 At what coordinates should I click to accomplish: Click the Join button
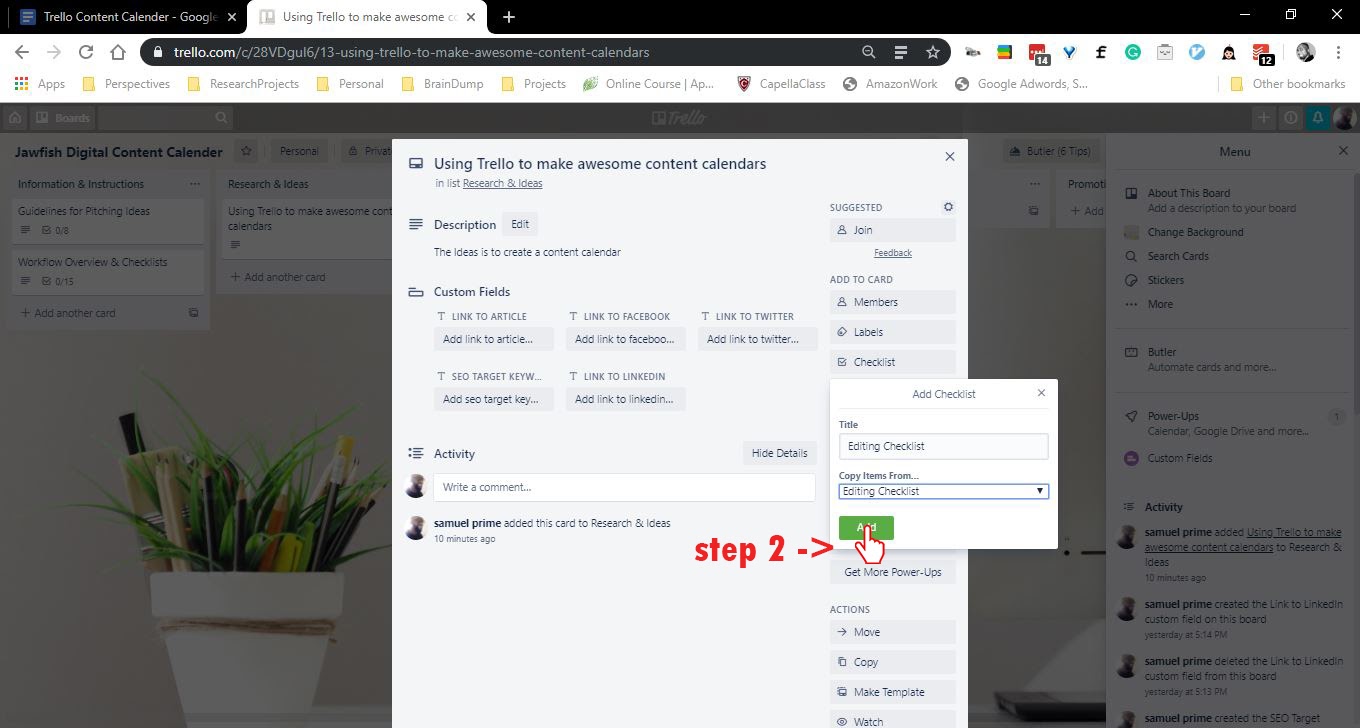892,230
